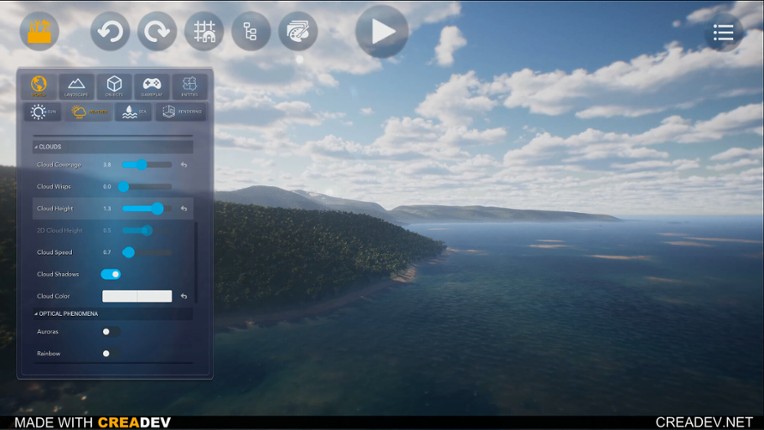Click the redo arrow button
Screen dimensions: 764x430
[157, 32]
